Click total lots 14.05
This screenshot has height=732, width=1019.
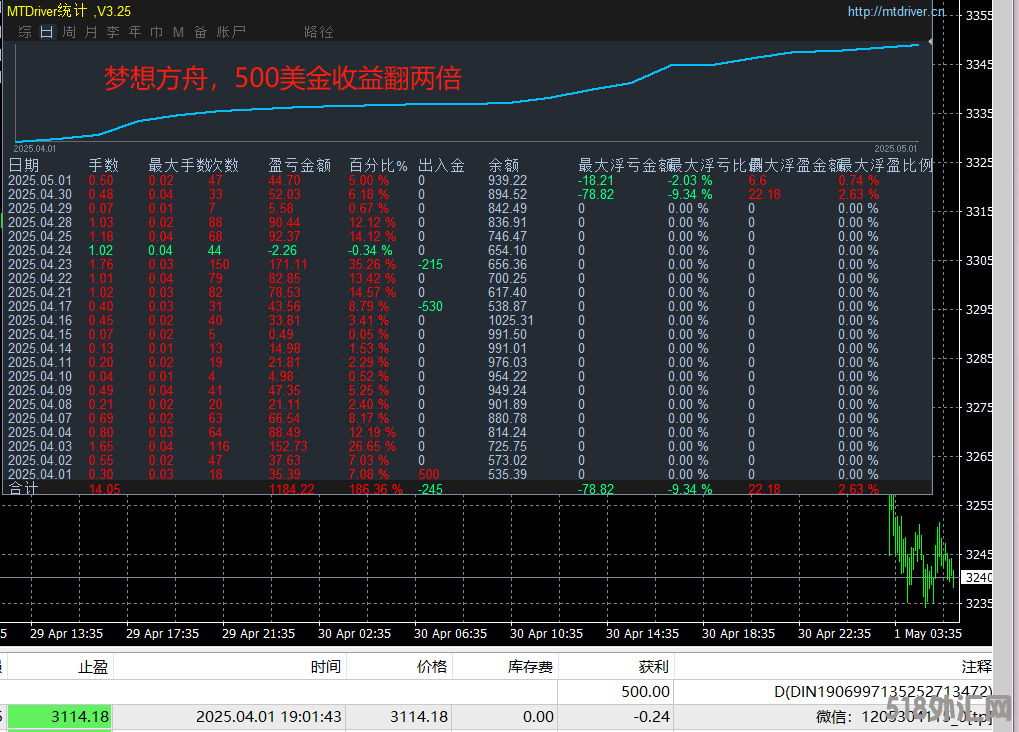click(x=105, y=489)
